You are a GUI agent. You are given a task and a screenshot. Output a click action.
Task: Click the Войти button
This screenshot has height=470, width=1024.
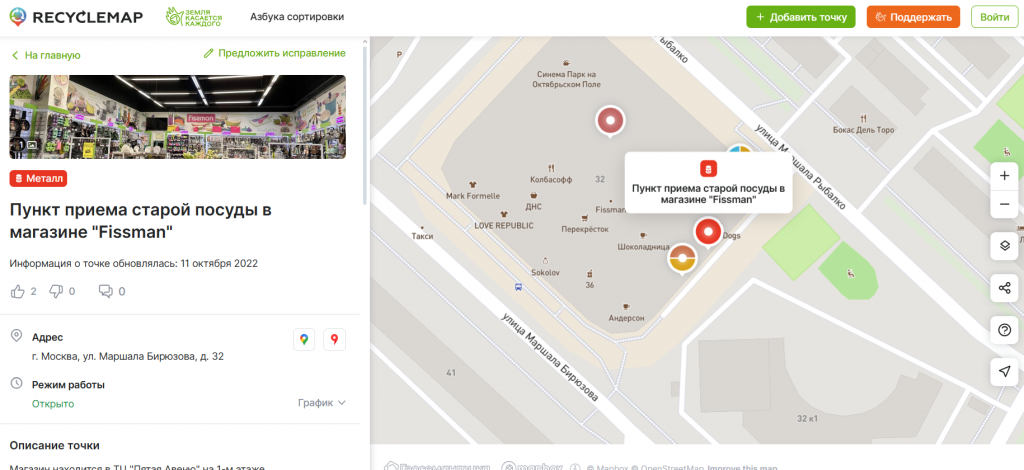click(995, 17)
